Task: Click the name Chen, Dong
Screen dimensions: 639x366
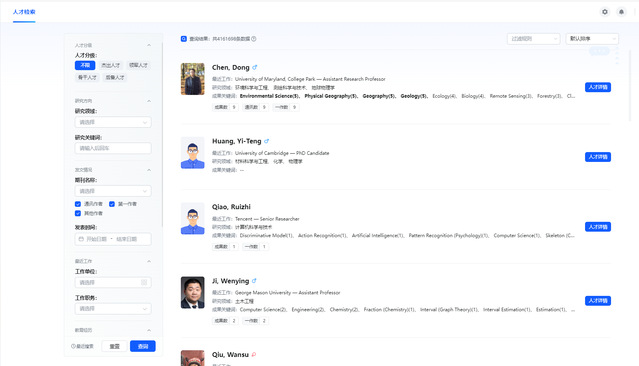Action: 231,67
